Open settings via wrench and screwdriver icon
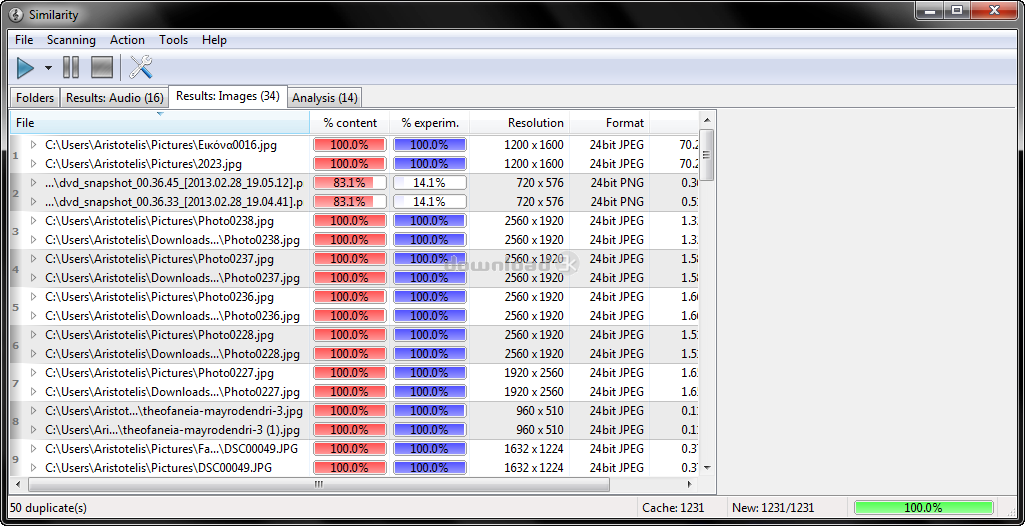 tap(141, 68)
